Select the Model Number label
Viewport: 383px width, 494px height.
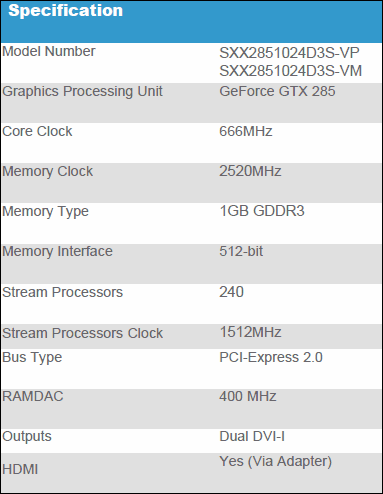(x=49, y=51)
